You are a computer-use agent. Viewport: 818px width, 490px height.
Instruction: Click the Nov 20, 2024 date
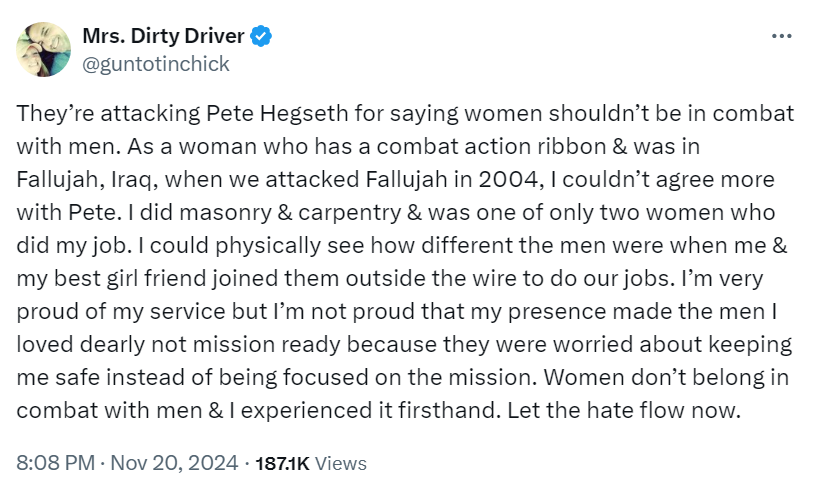[173, 463]
